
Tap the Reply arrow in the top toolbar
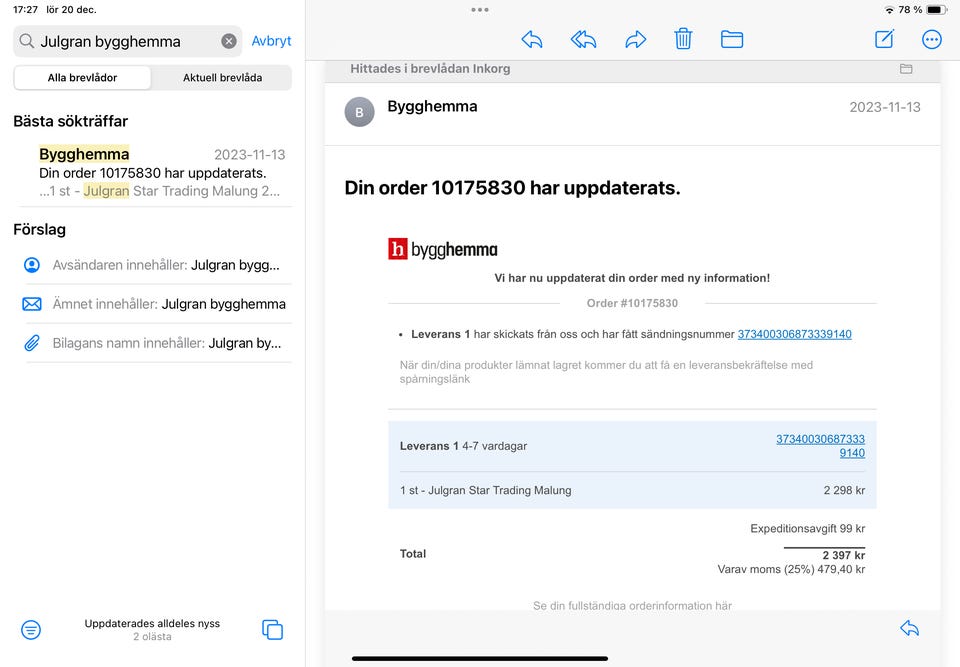click(531, 40)
